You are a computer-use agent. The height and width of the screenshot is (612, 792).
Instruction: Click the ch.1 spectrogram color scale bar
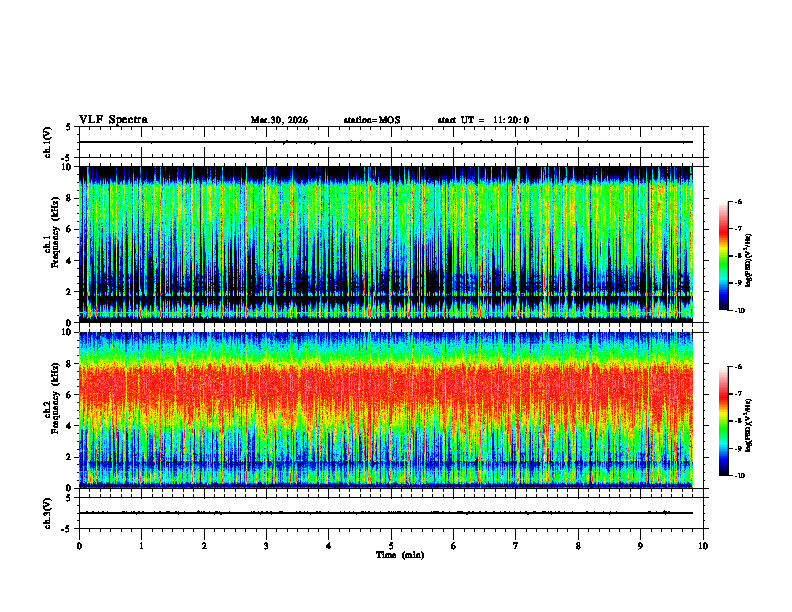click(723, 256)
